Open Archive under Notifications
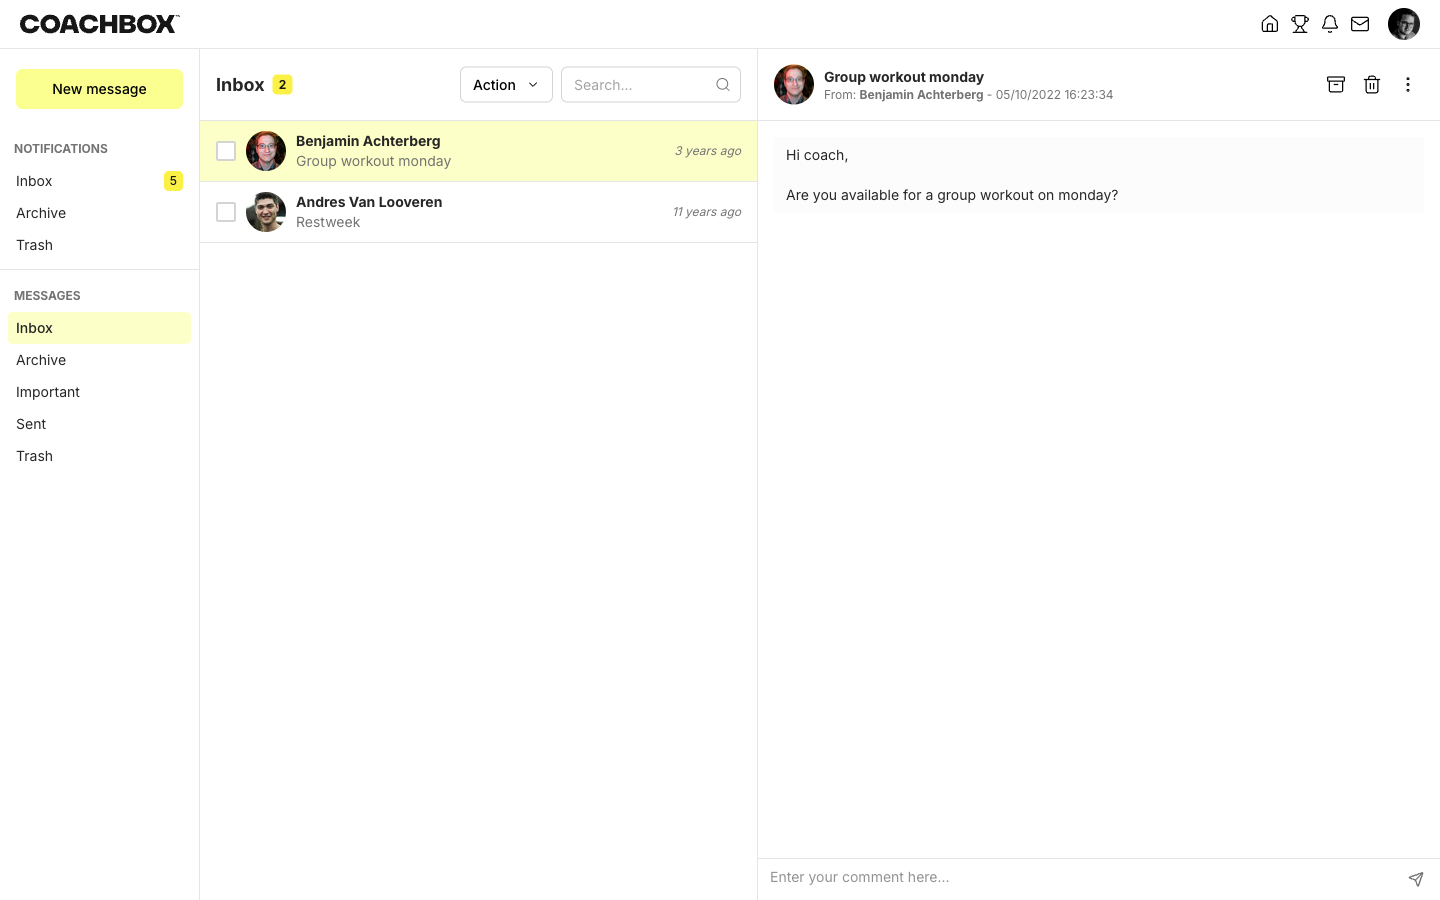 100,213
